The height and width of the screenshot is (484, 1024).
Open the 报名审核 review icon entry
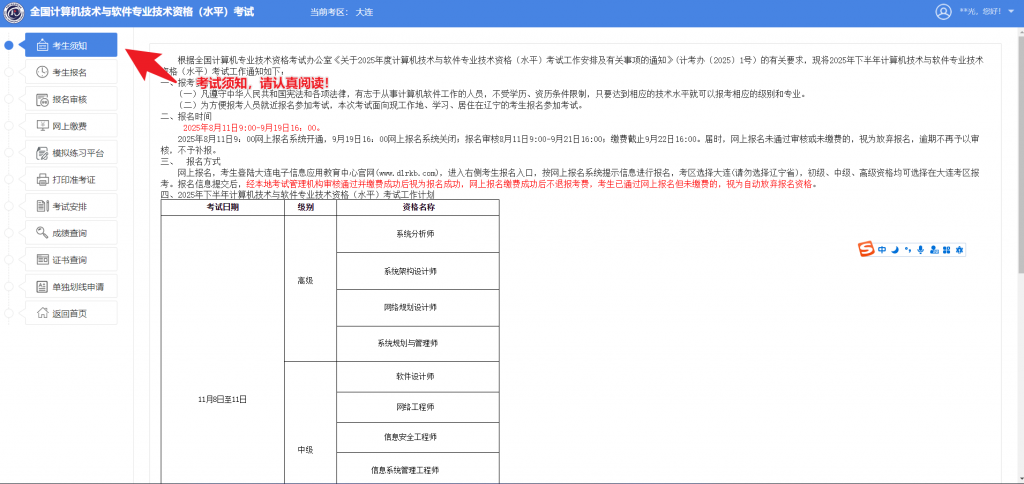(x=42, y=99)
